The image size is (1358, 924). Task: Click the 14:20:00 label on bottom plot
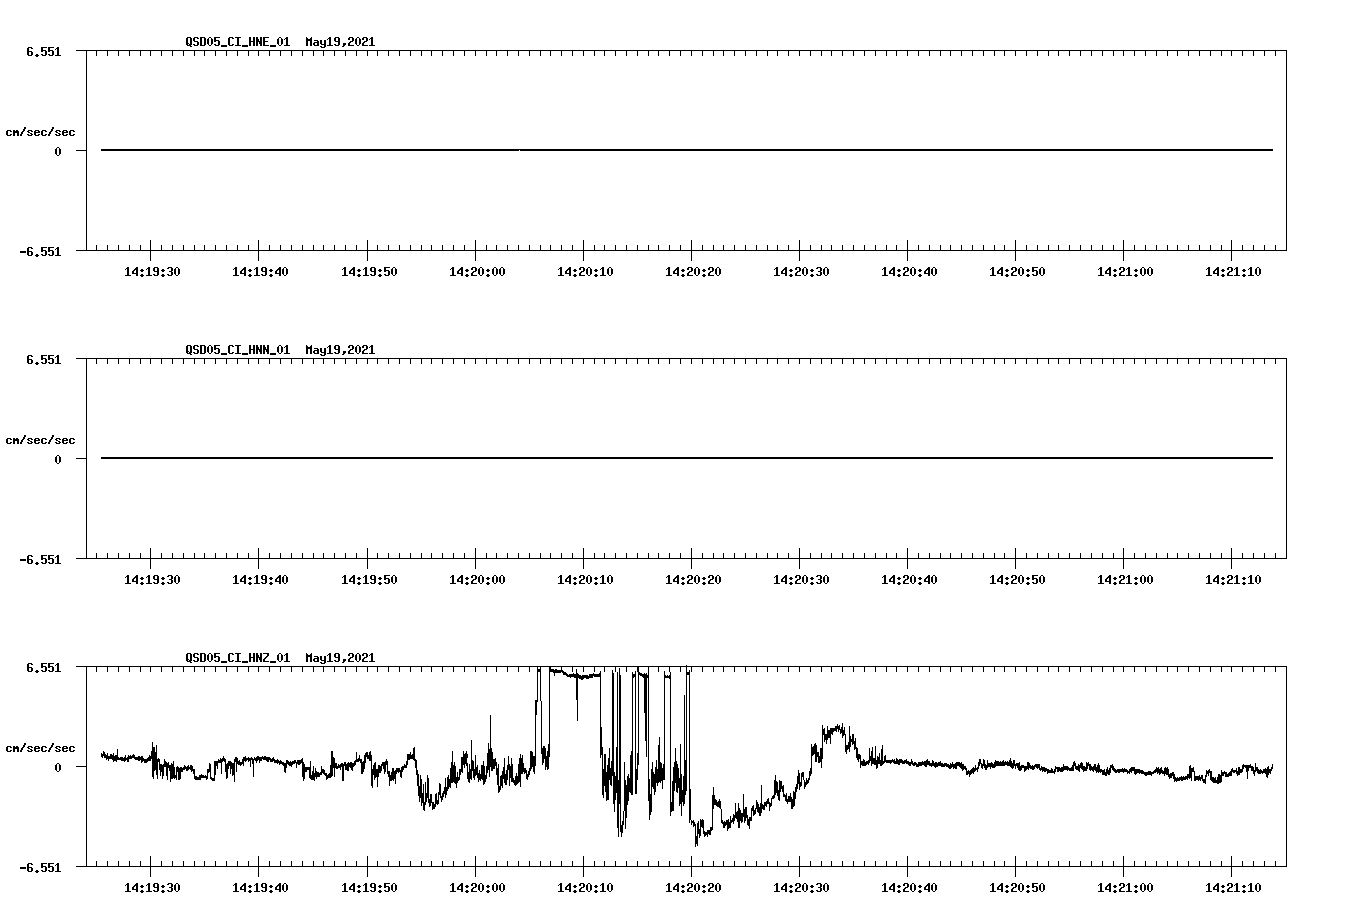pos(477,886)
